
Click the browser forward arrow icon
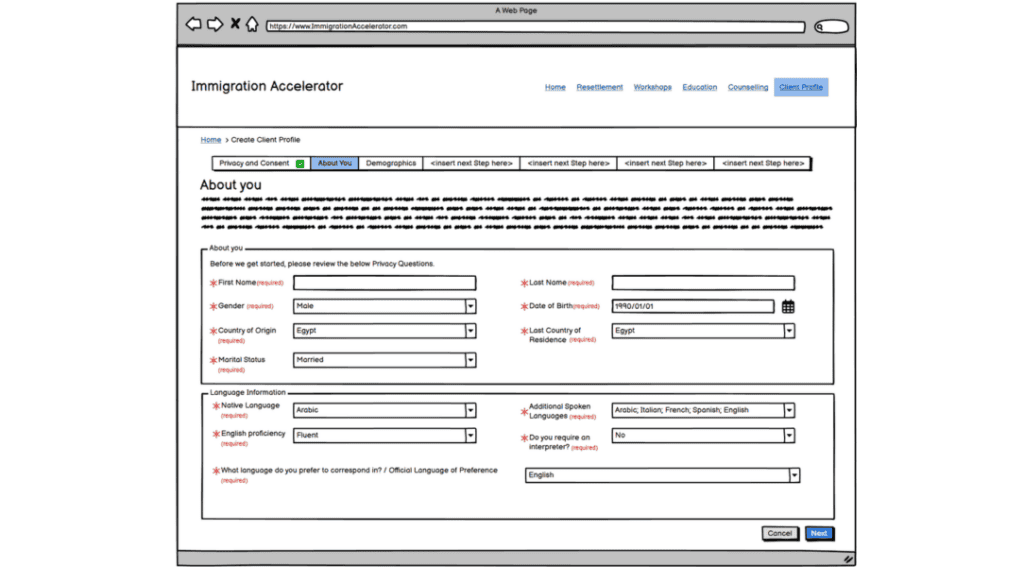(x=214, y=25)
